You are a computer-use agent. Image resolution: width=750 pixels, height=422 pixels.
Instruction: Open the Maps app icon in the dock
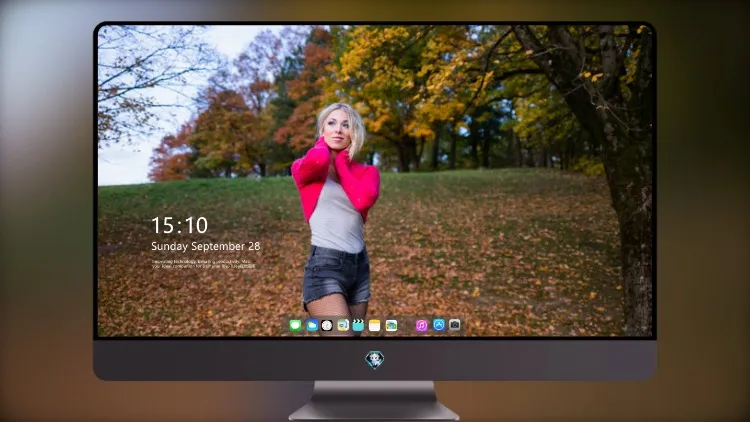click(x=342, y=326)
